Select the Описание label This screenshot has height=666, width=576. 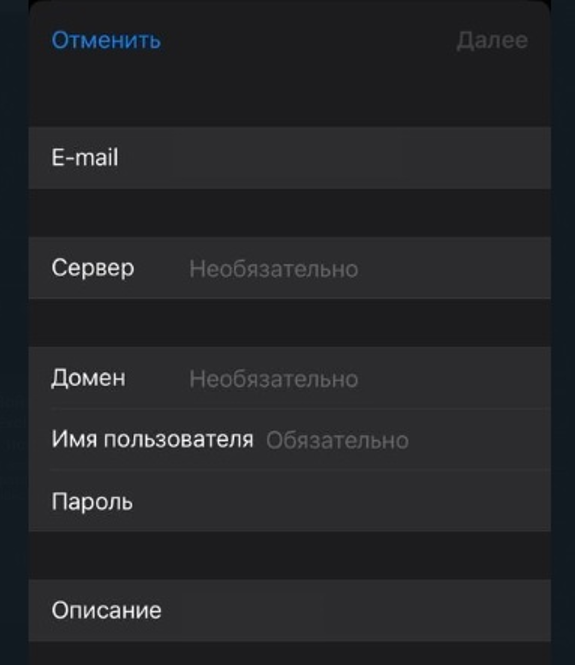pos(107,610)
